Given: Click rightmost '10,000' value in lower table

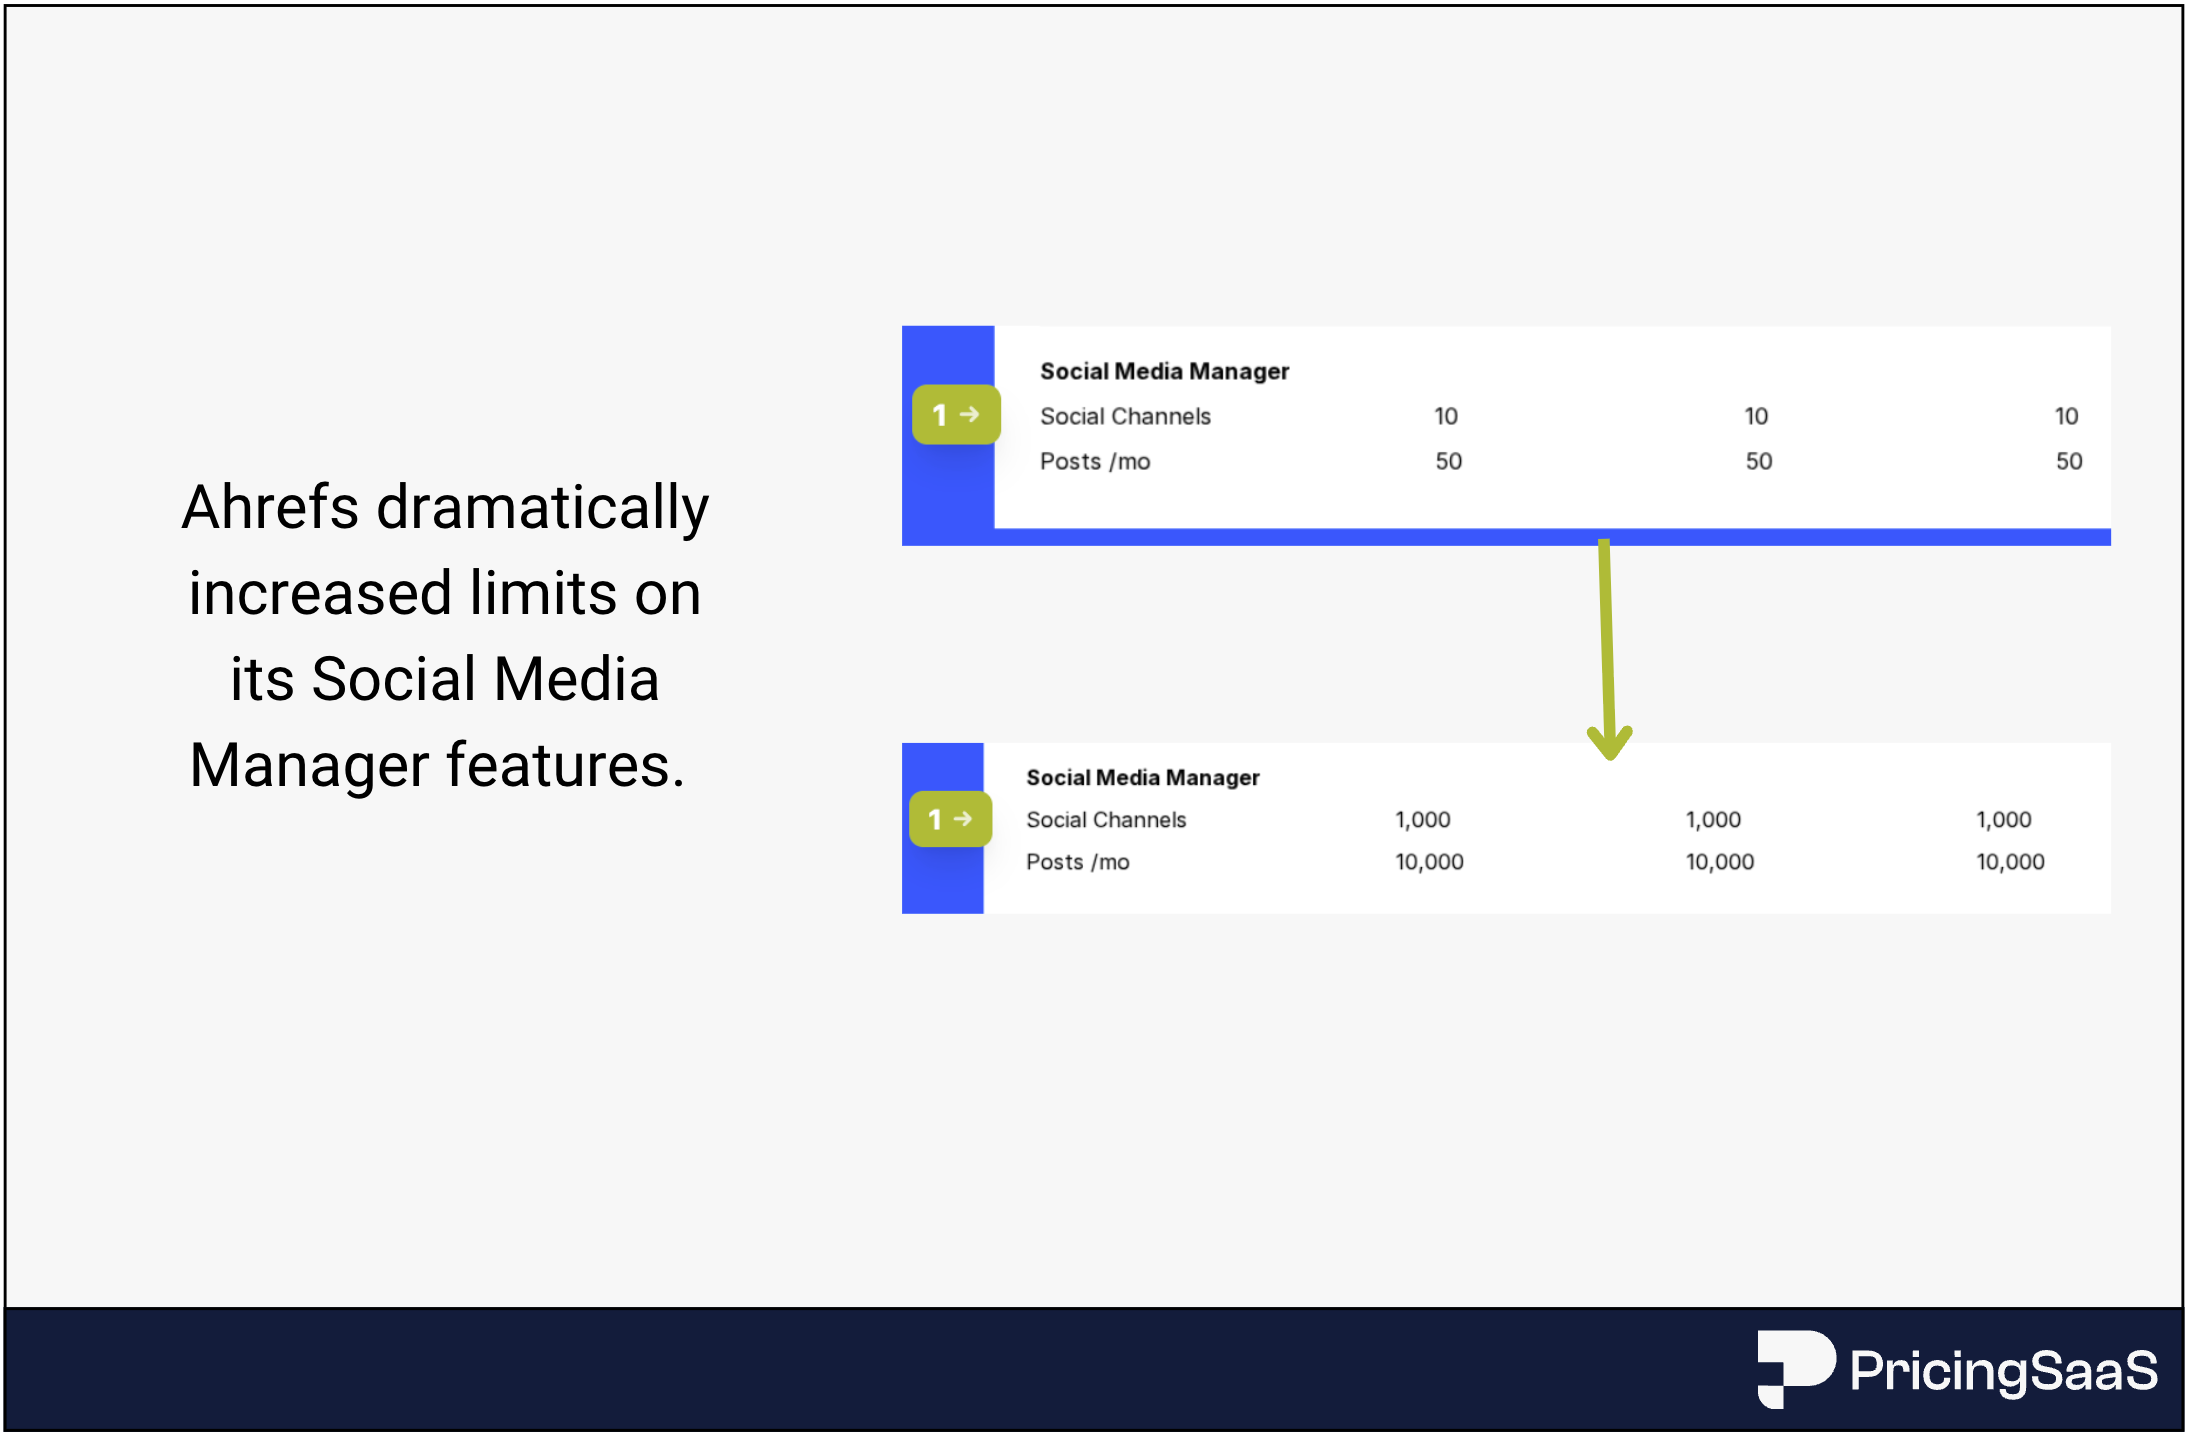Looking at the screenshot, I should (2010, 862).
